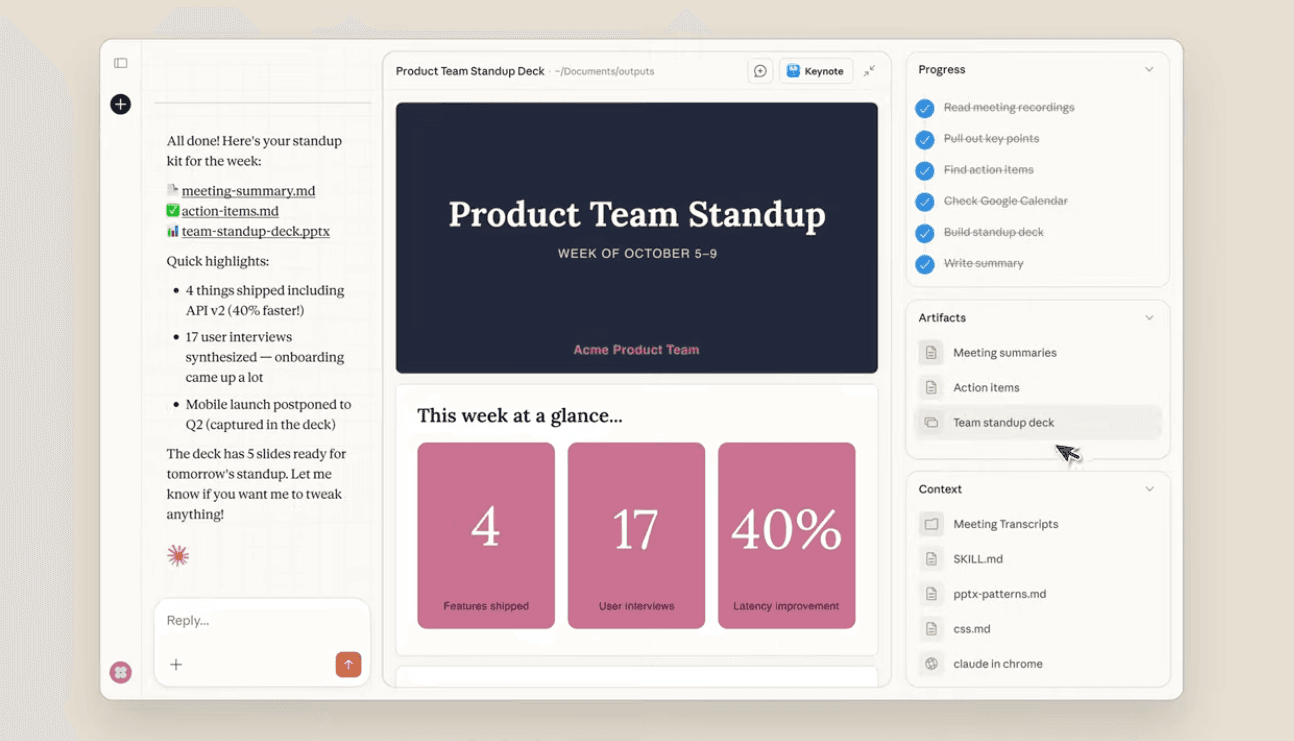This screenshot has height=741, width=1294.
Task: Select Team standup deck artifact
Action: (x=1003, y=423)
